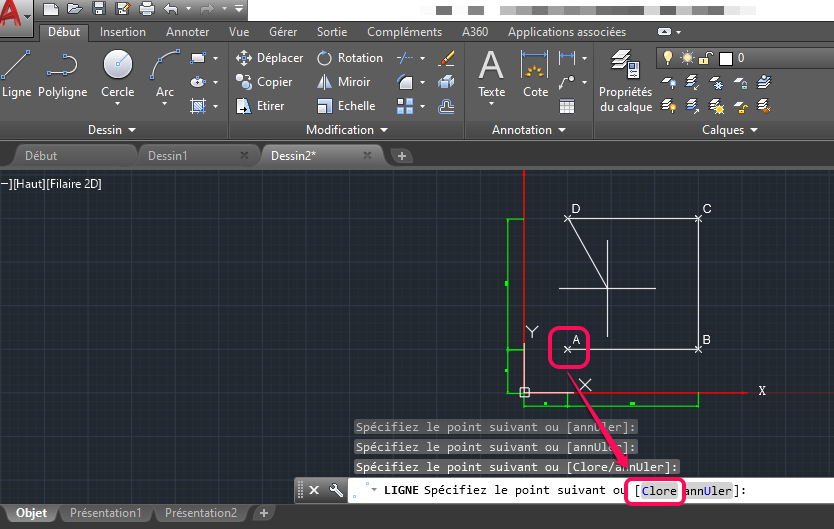Select the annUler command option
The image size is (834, 529).
click(x=708, y=491)
